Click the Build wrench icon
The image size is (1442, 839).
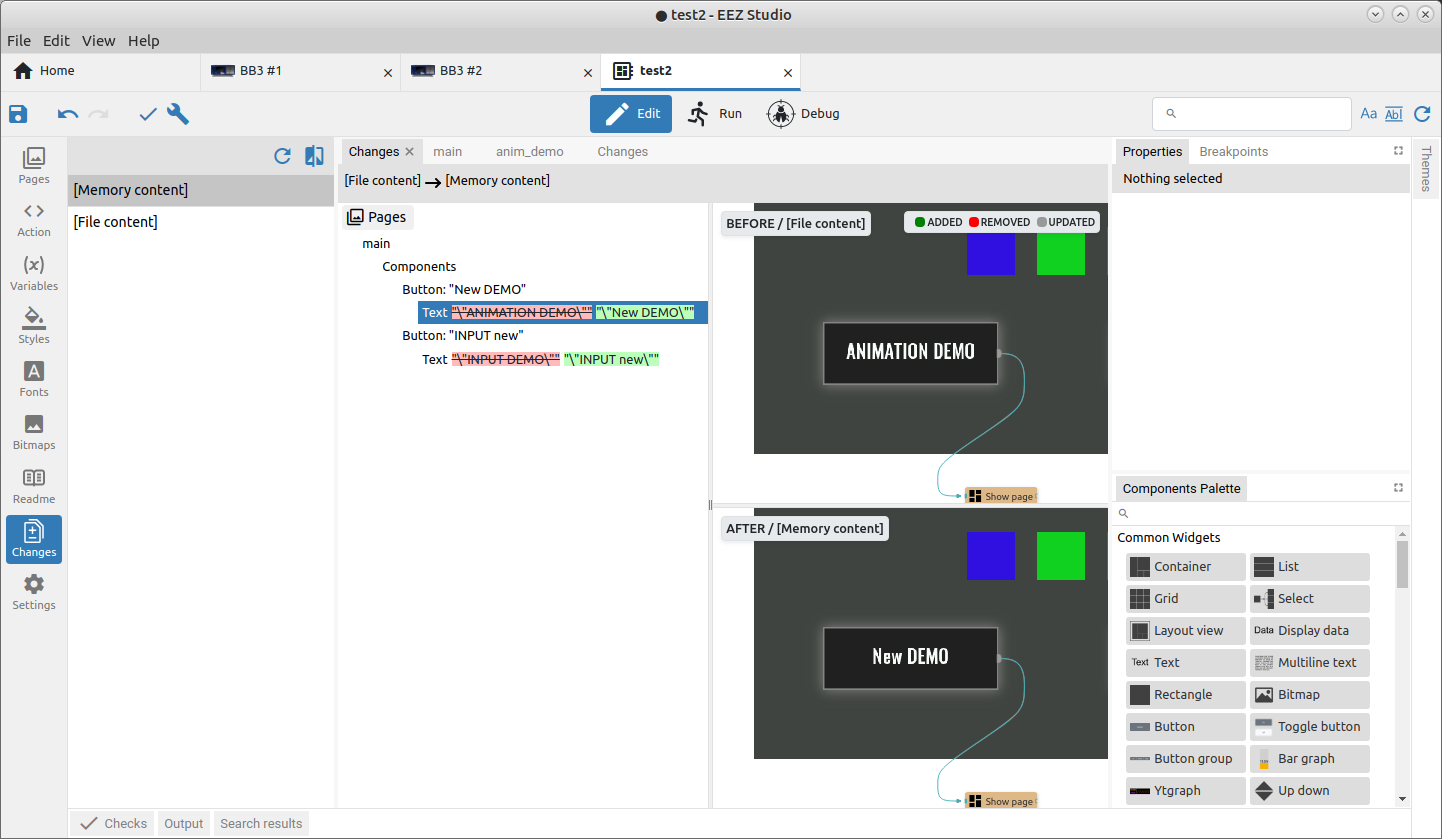coord(178,114)
